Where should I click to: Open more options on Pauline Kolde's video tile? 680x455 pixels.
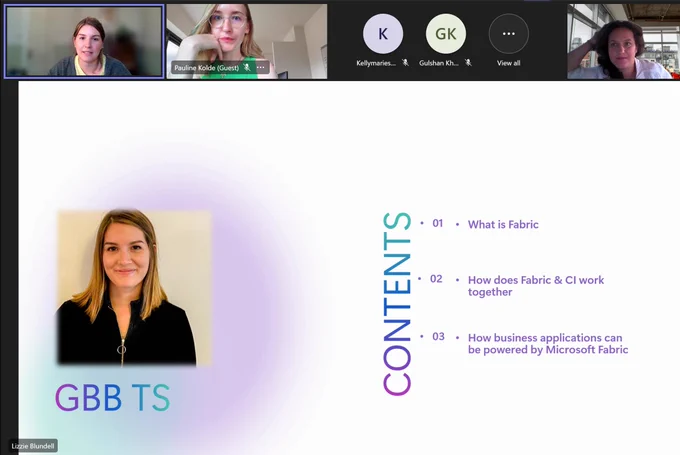tap(261, 67)
